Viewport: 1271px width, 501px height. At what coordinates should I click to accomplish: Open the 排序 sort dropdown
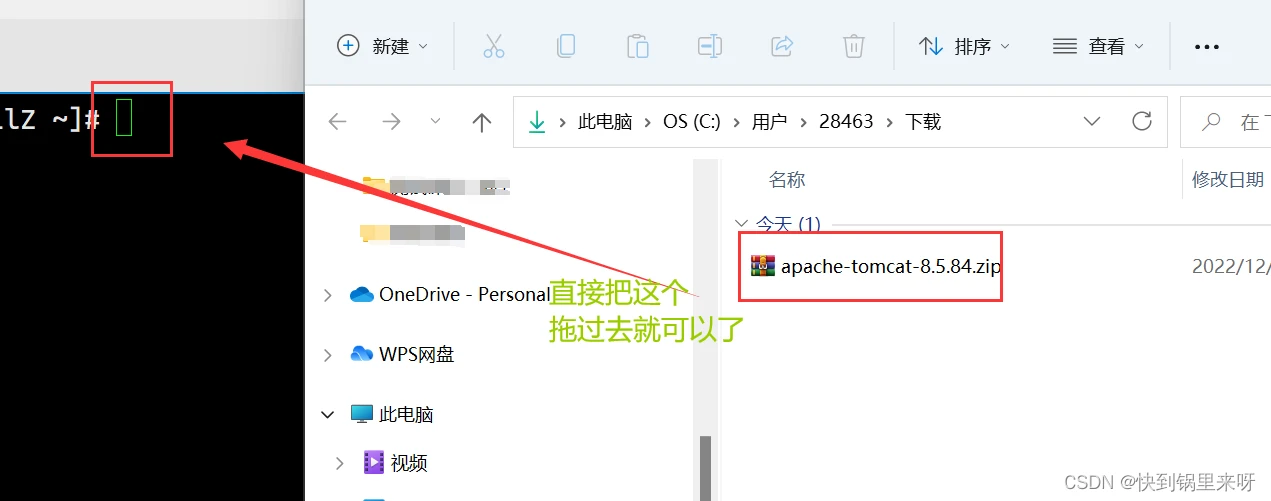click(x=964, y=46)
